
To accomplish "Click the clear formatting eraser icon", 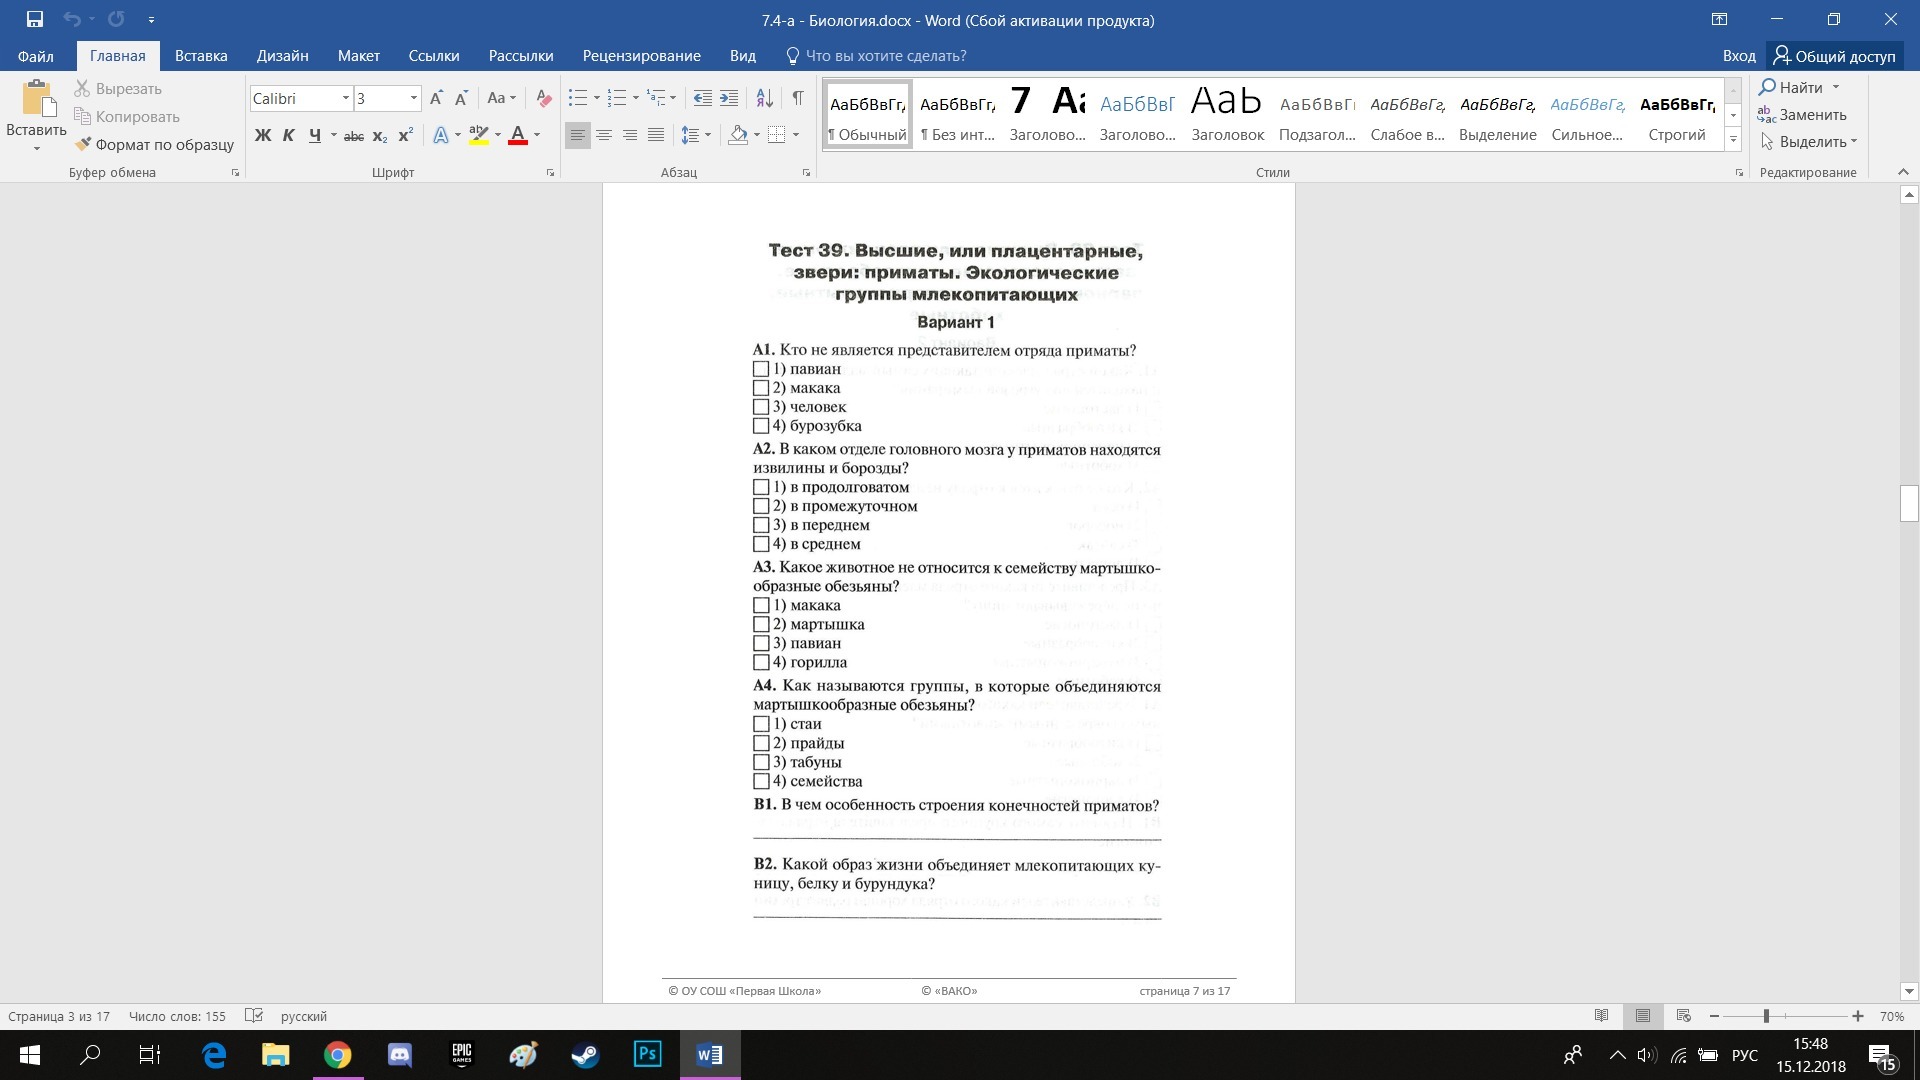I will tap(544, 98).
